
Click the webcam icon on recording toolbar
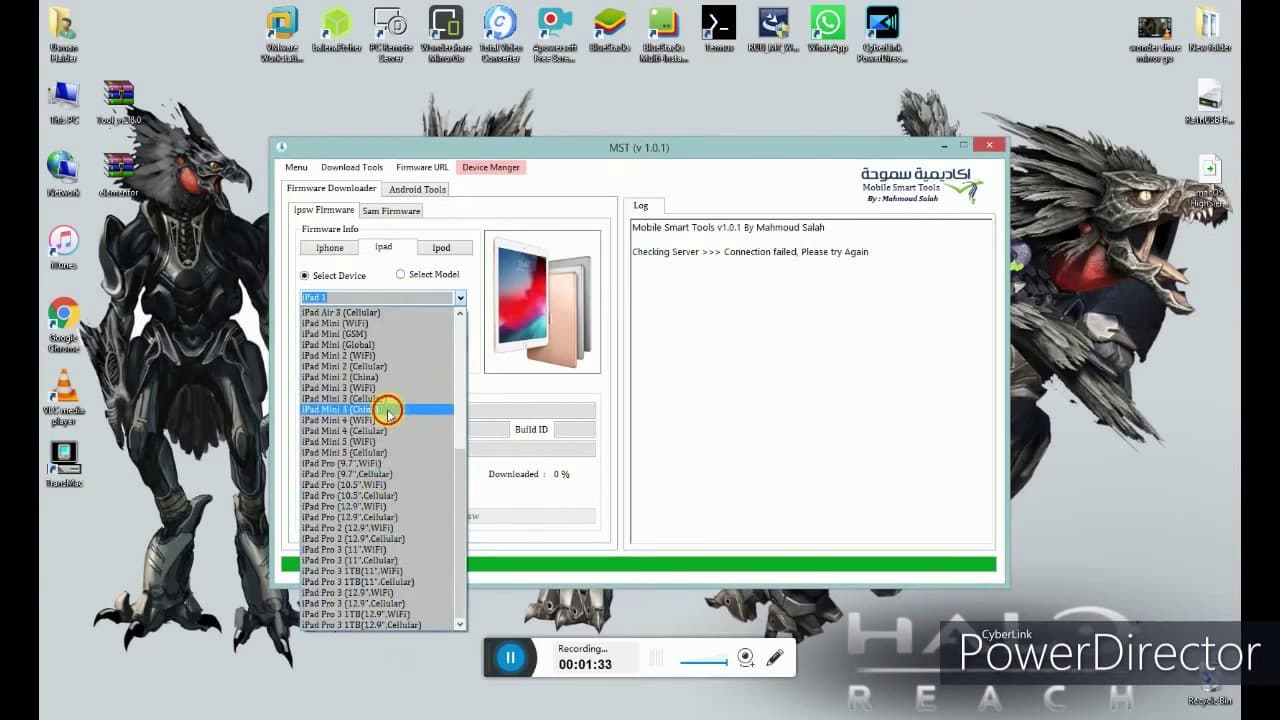click(x=746, y=657)
